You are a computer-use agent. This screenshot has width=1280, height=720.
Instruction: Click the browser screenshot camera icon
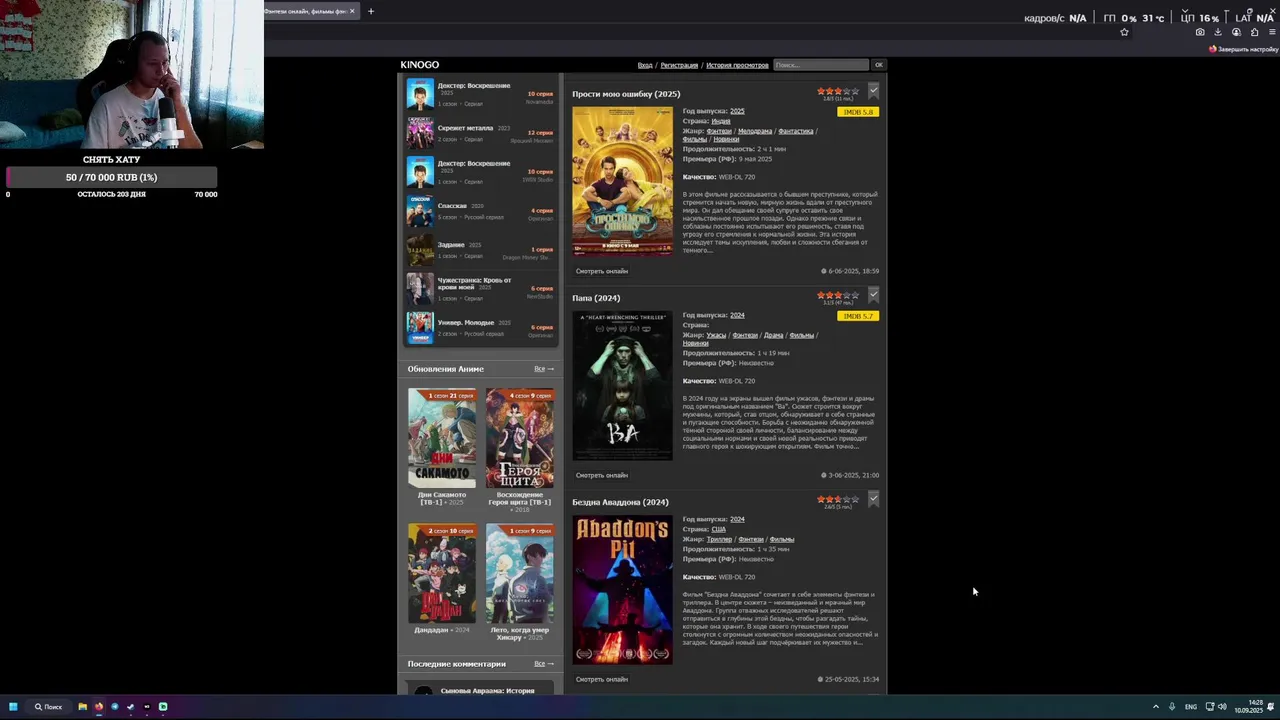click(x=1200, y=32)
